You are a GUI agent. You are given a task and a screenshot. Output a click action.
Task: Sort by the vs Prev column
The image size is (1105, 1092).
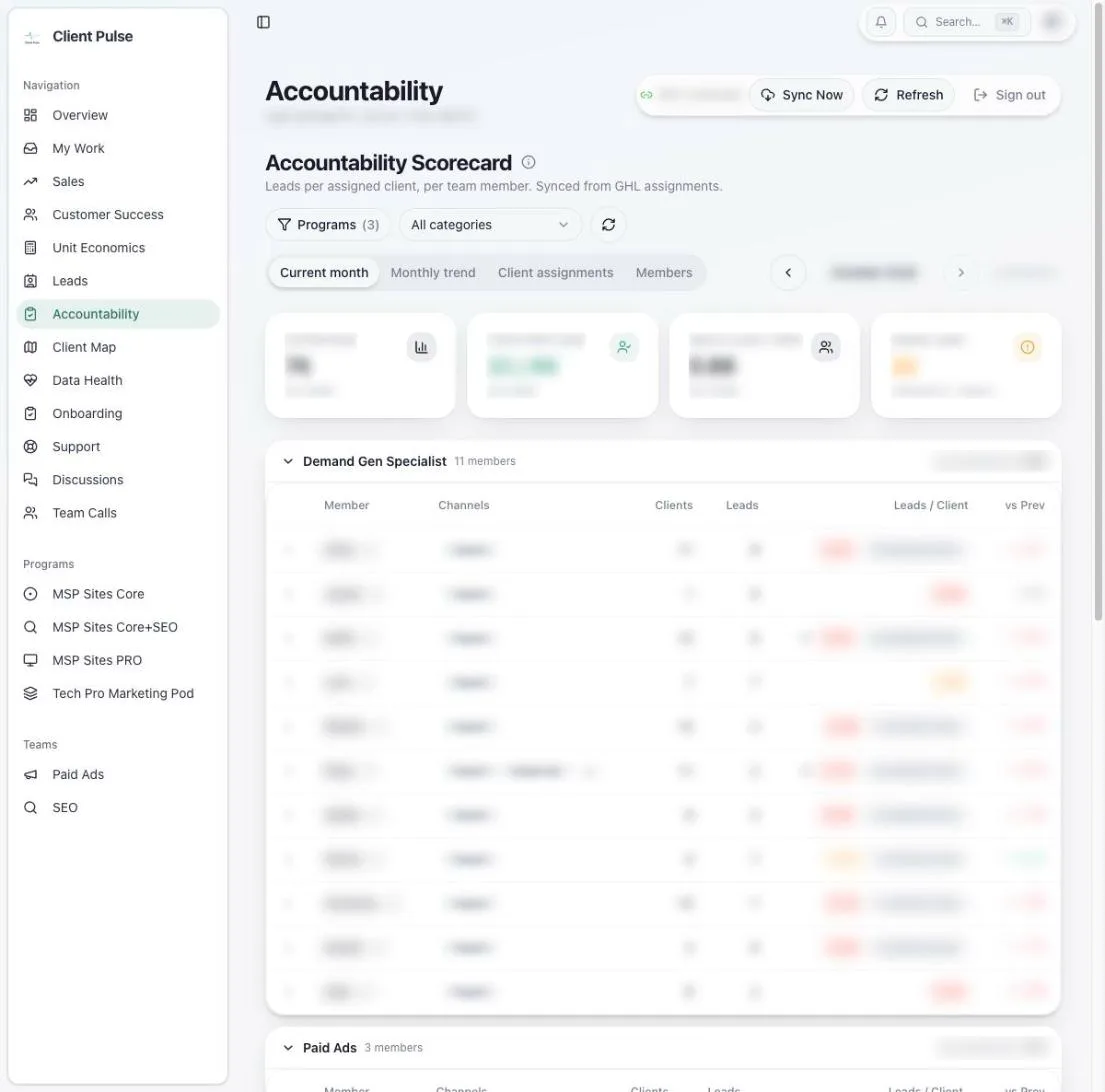pyautogui.click(x=1025, y=505)
